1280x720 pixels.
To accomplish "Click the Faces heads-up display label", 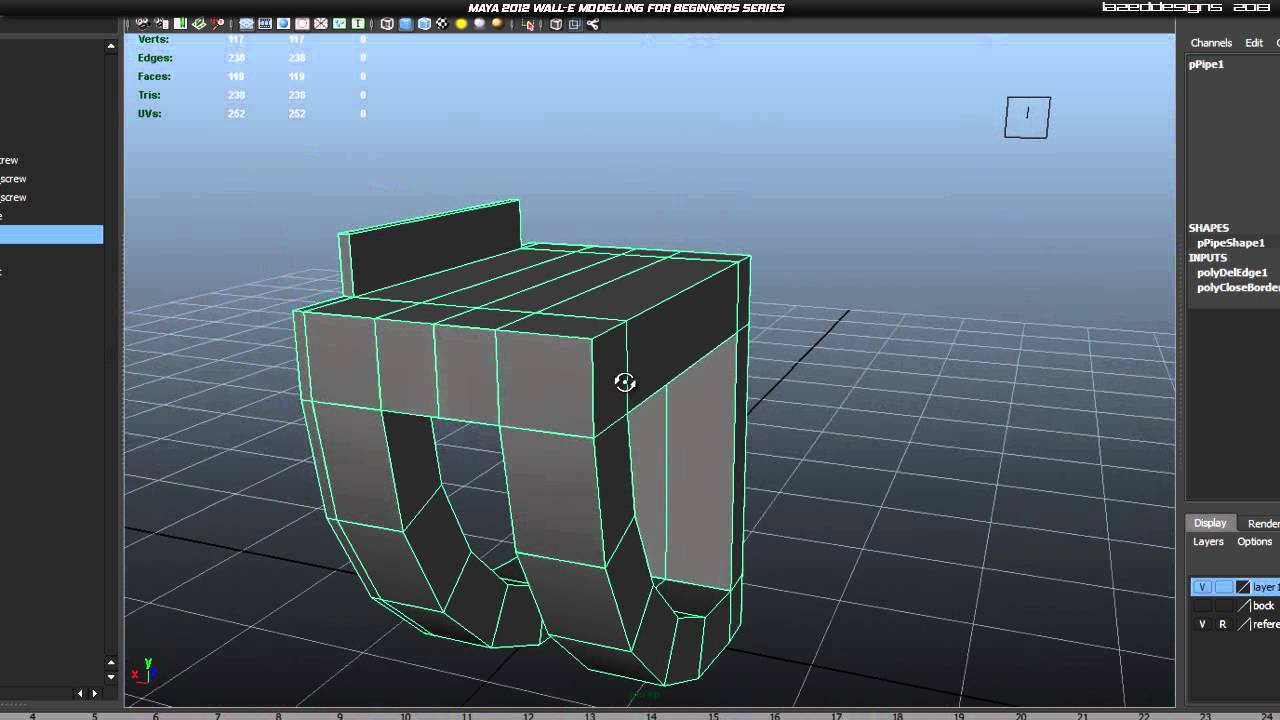I will 154,76.
